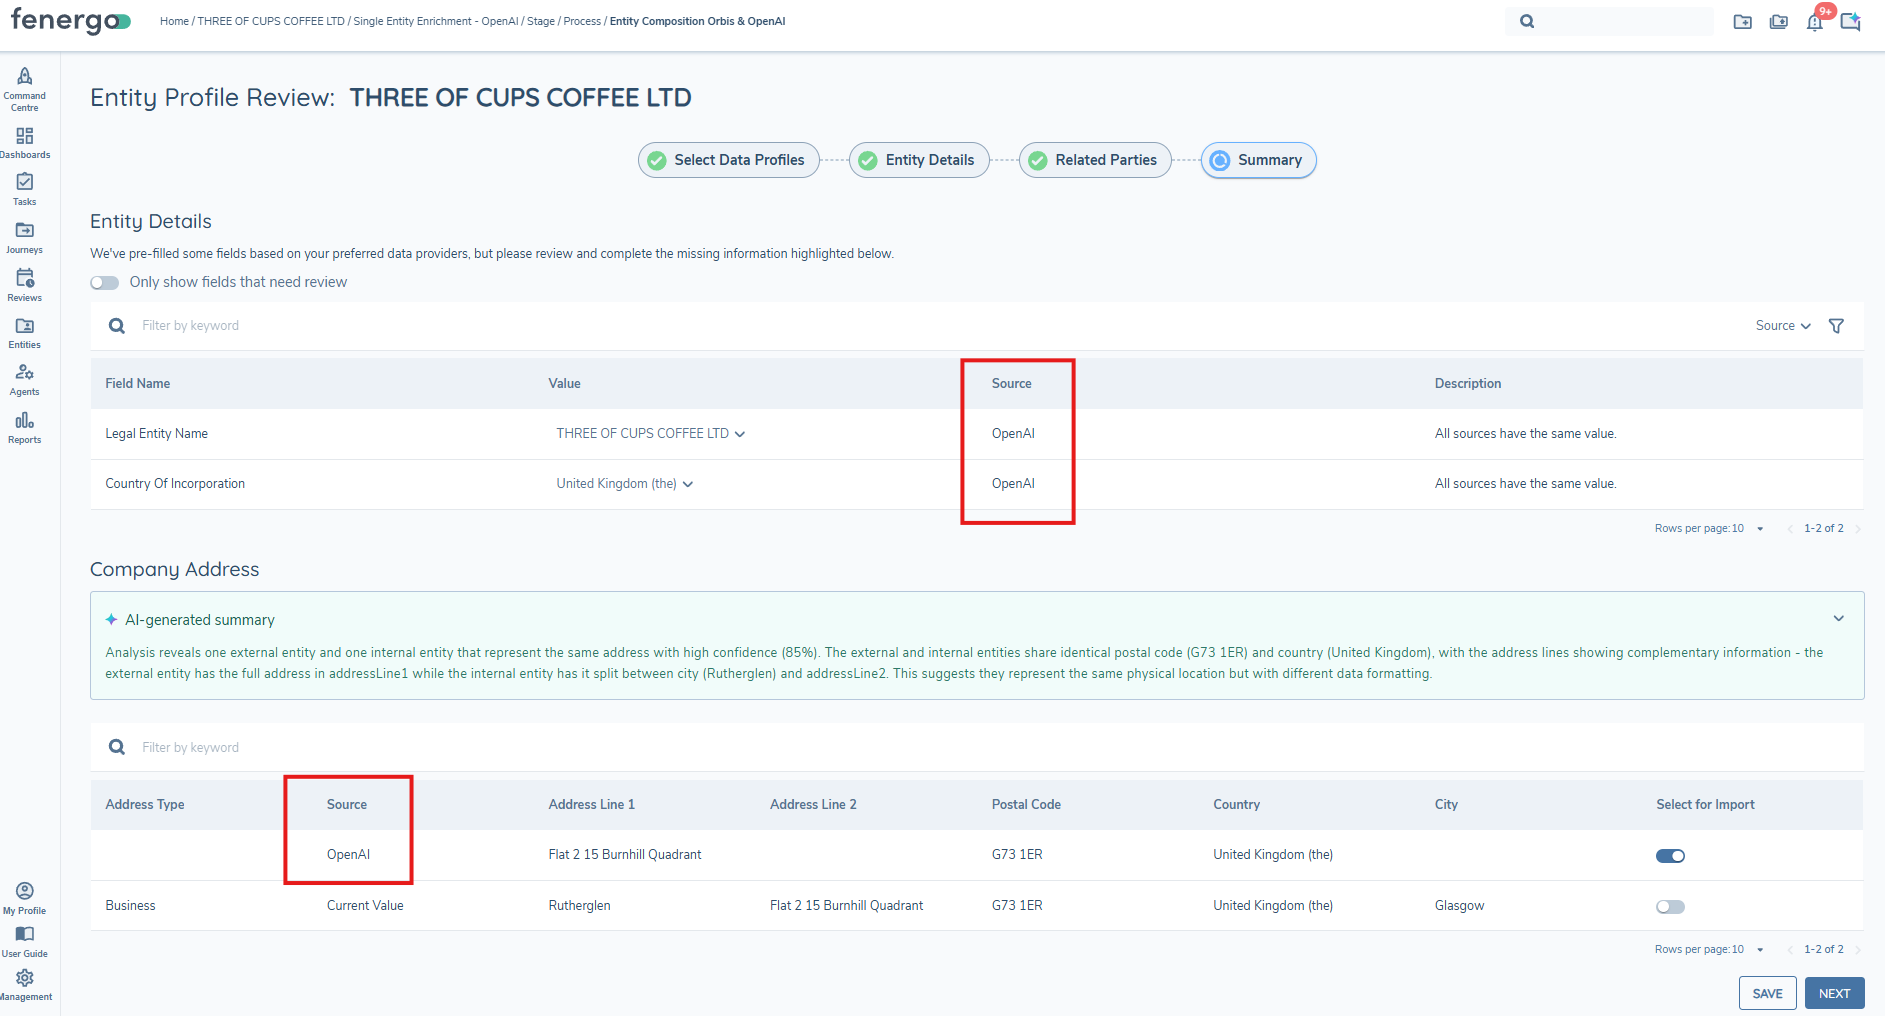Open the Legal Entity Name value dropdown
Screen dimensions: 1885x1016
tap(739, 433)
